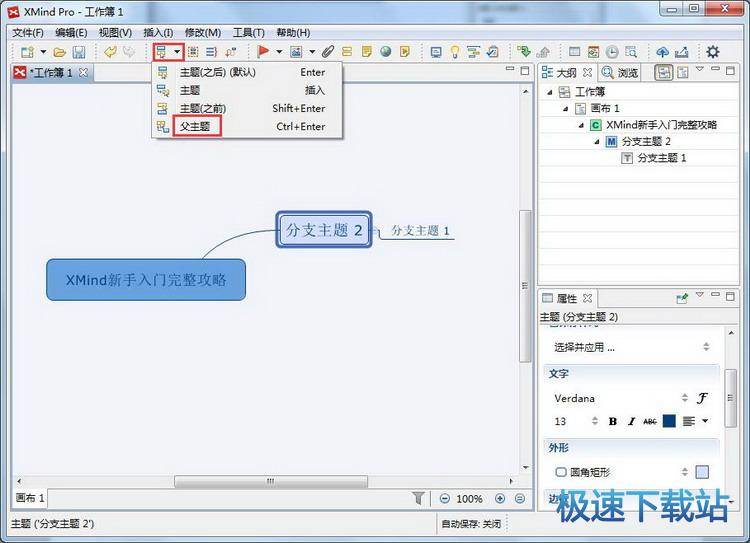The height and width of the screenshot is (543, 750).
Task: Select the 画布 1 sheet tab
Action: (30, 498)
